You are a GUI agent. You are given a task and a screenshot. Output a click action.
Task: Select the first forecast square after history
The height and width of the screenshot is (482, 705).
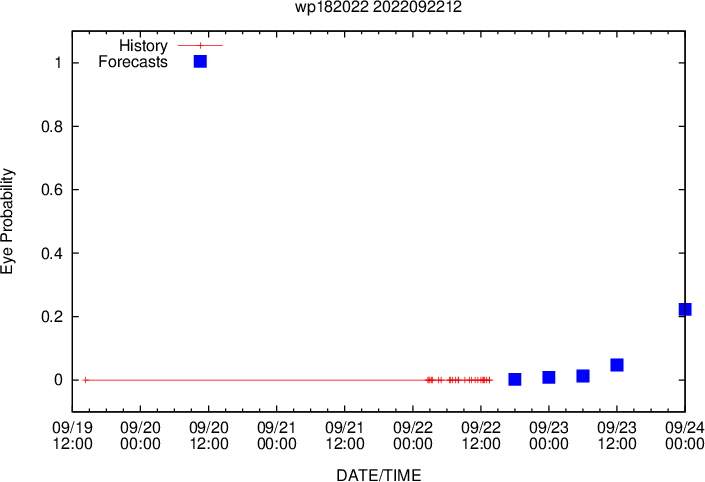point(515,379)
